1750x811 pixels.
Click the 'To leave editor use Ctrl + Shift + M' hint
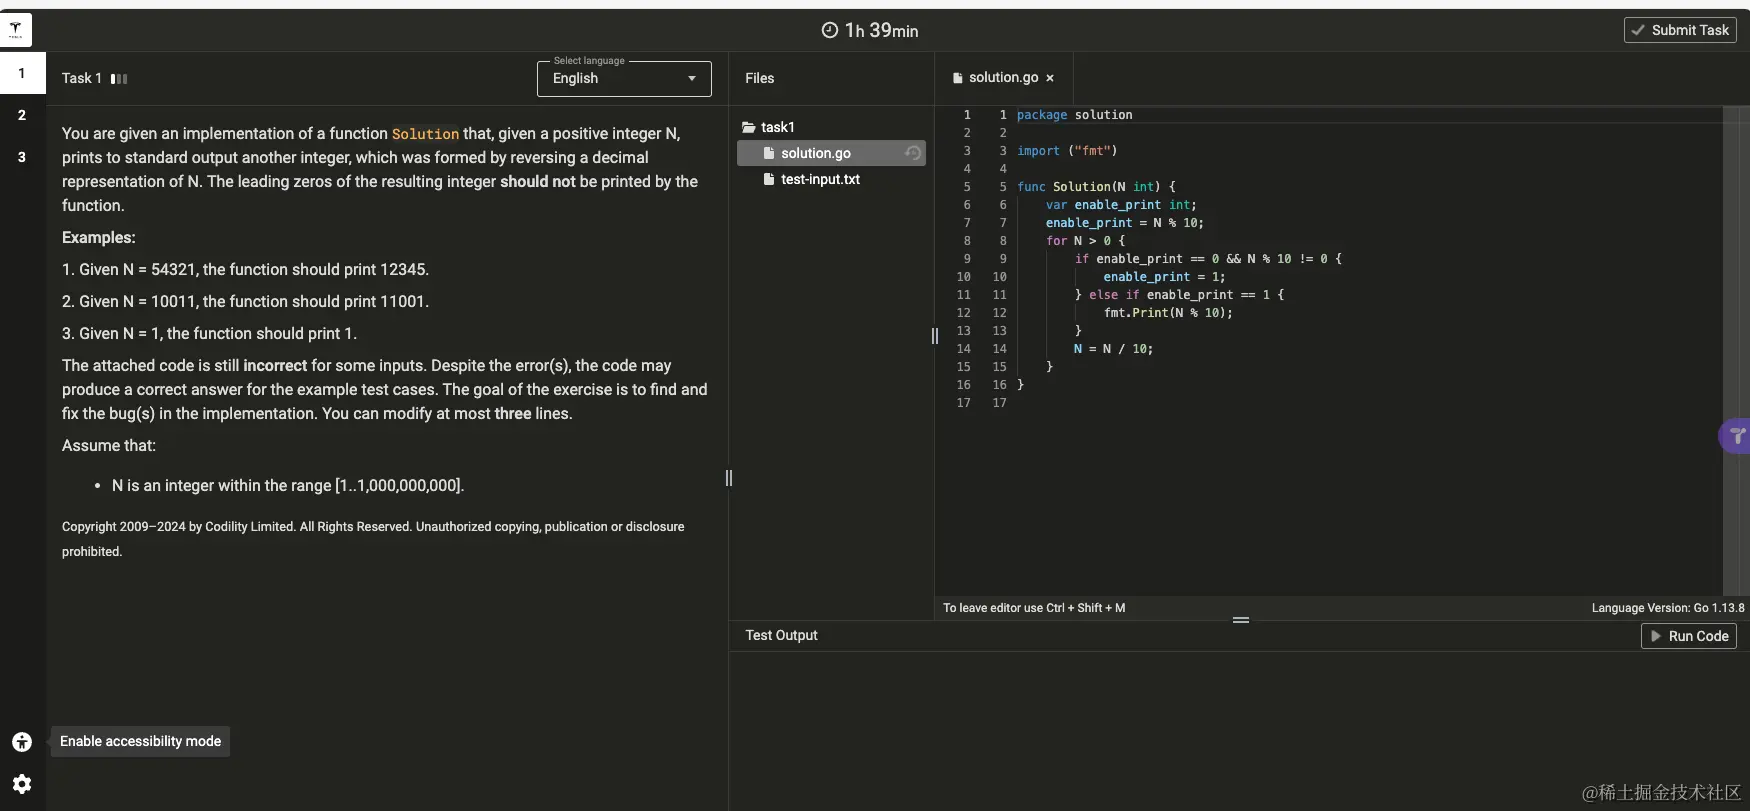coord(1034,608)
